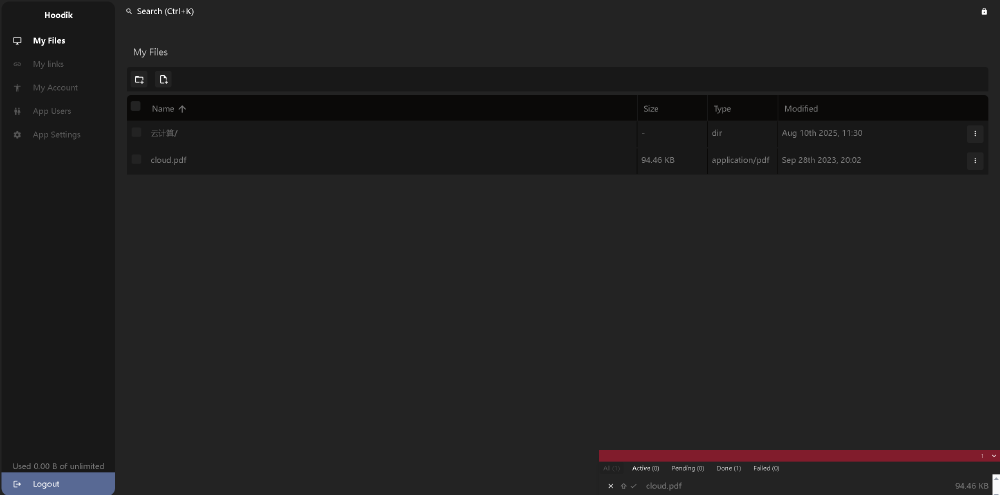Viewport: 1000px width, 495px height.
Task: Click the upload file icon
Action: click(x=163, y=80)
